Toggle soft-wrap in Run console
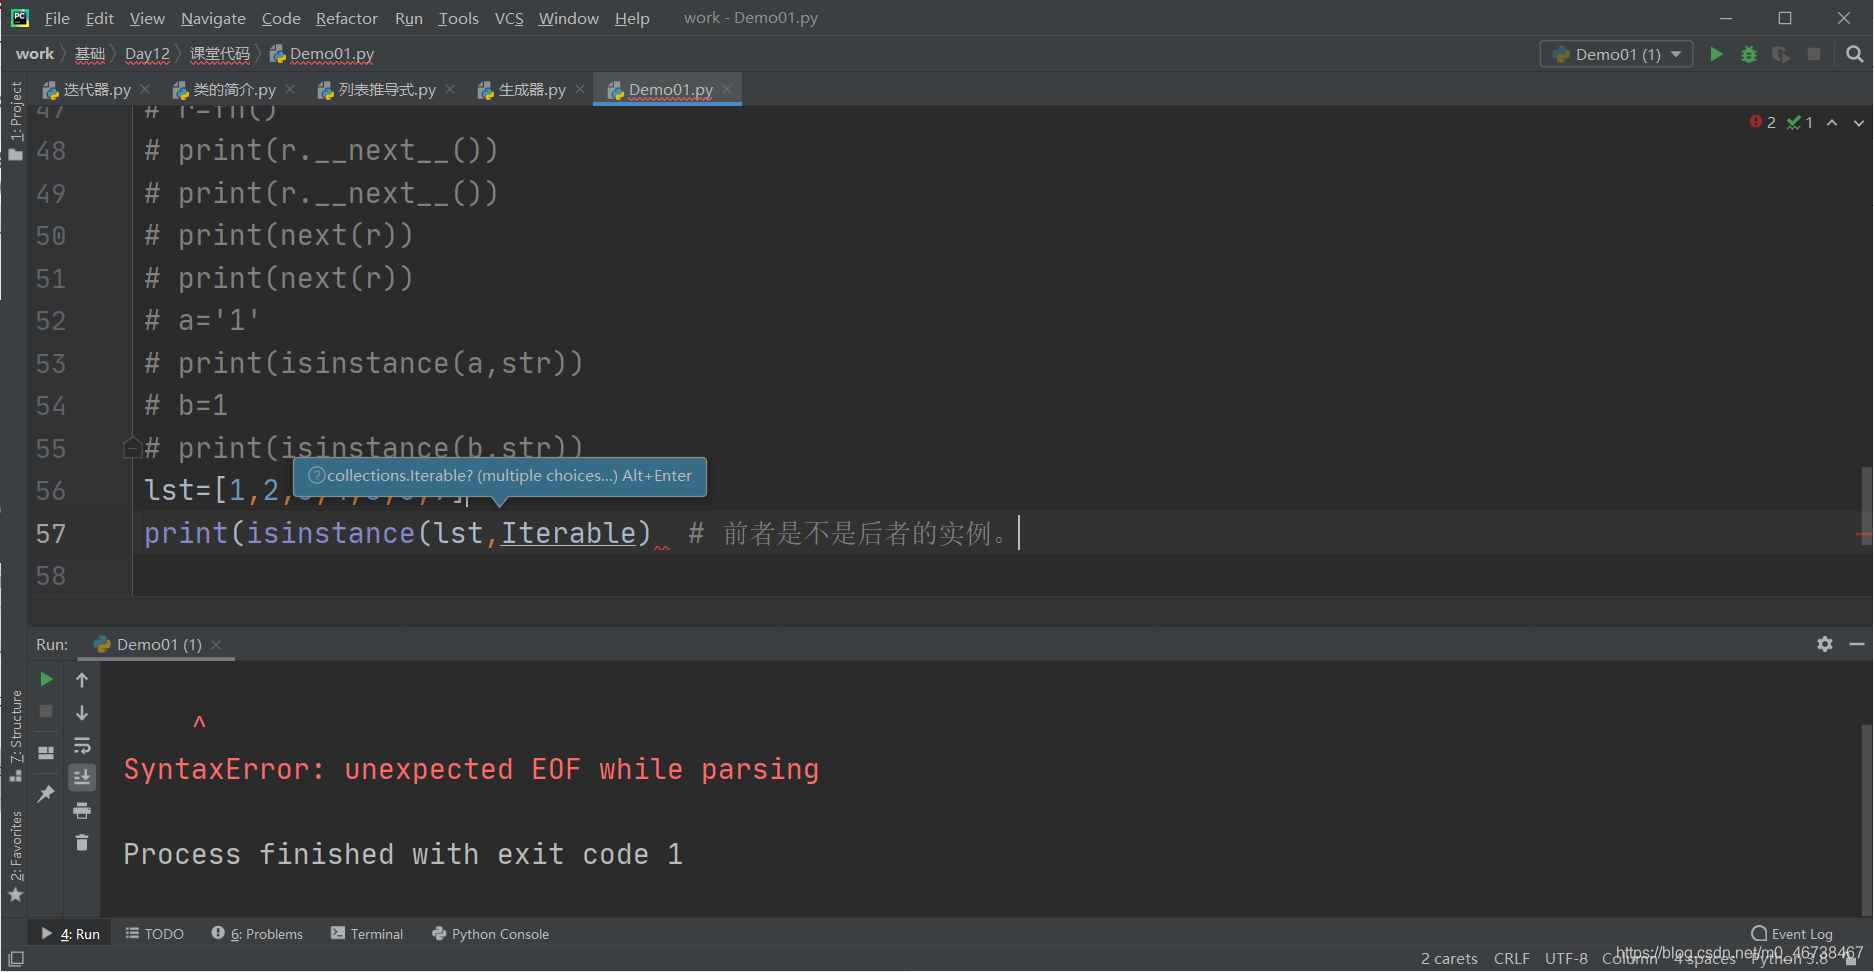 click(82, 746)
